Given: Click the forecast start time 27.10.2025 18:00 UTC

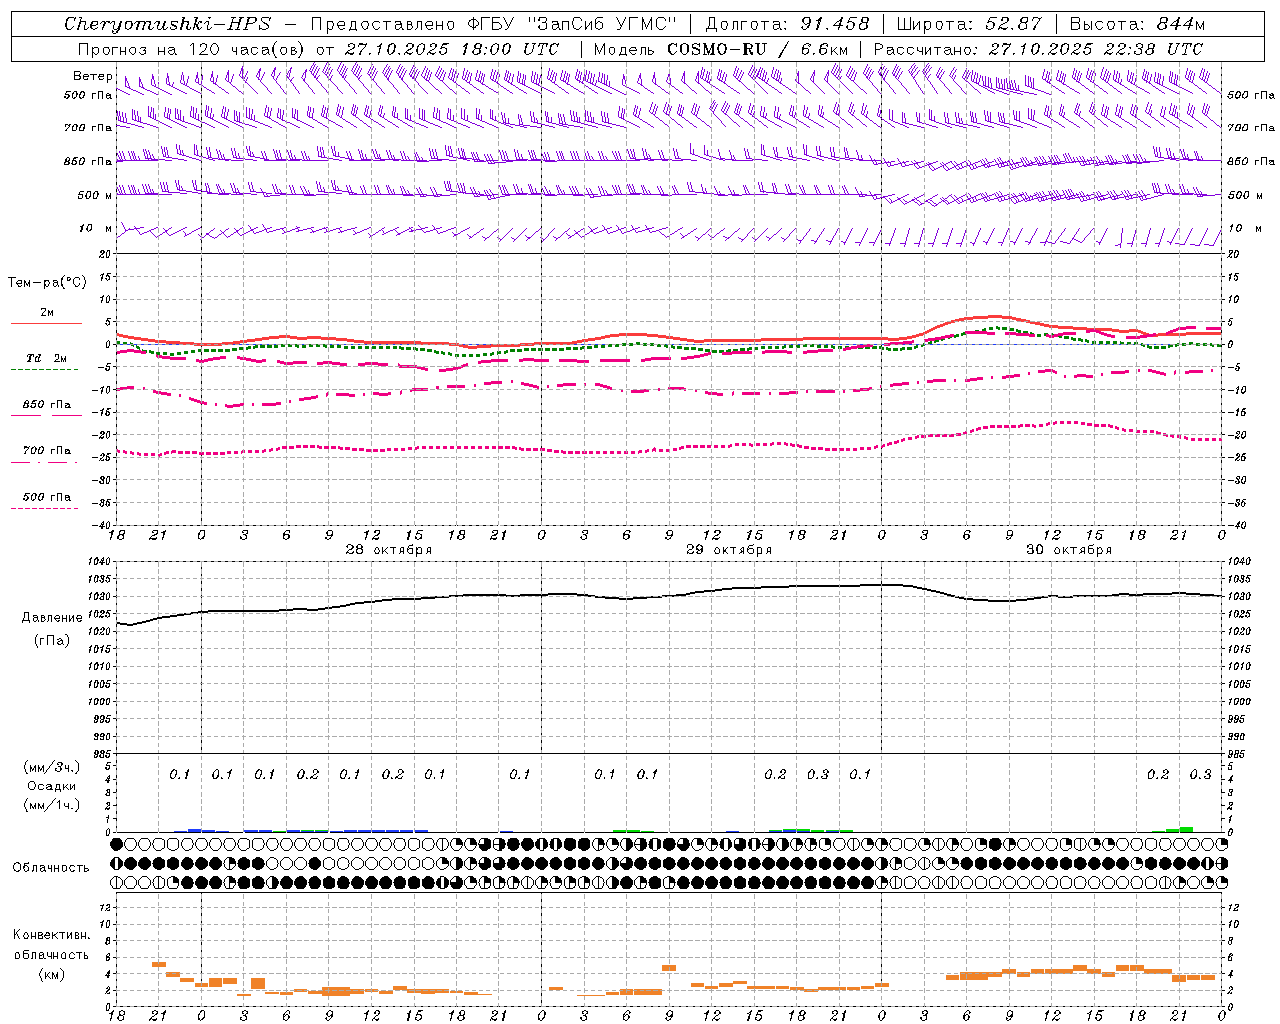Looking at the screenshot, I should pyautogui.click(x=452, y=49).
